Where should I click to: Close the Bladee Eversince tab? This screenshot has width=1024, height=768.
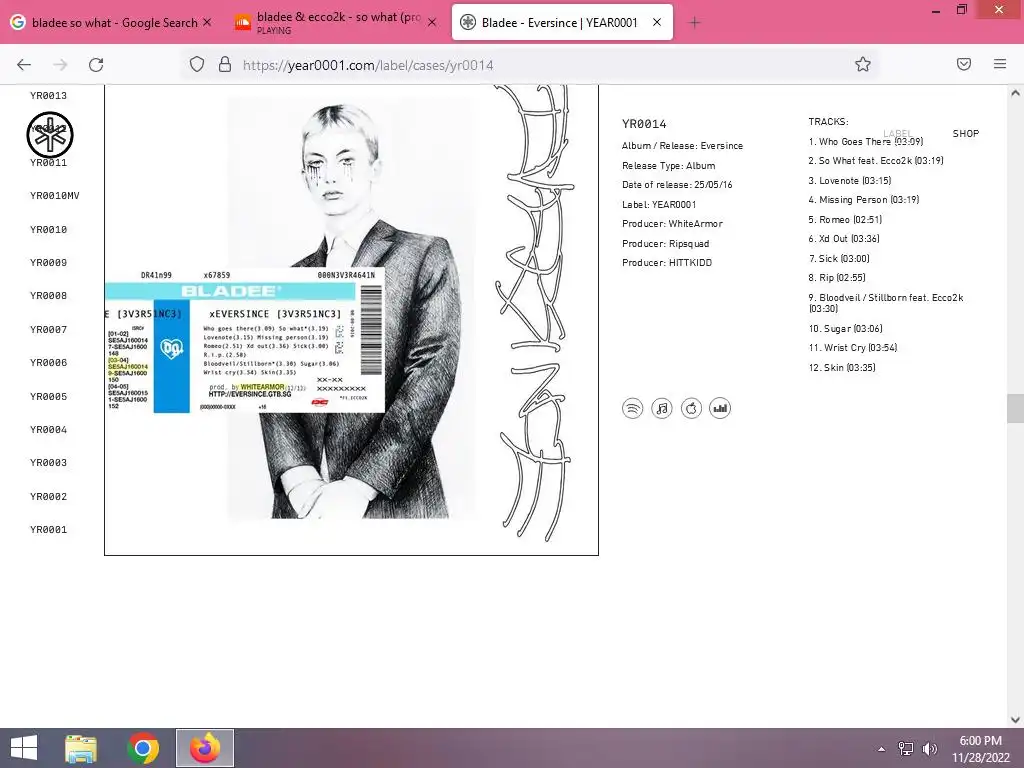tap(657, 22)
